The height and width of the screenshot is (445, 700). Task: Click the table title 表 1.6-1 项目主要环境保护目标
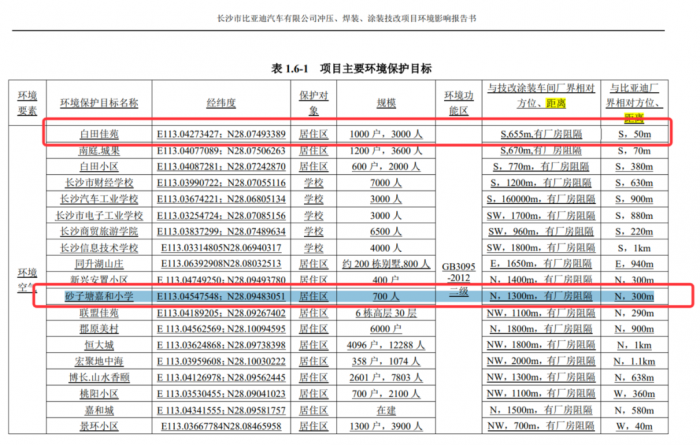coord(351,69)
